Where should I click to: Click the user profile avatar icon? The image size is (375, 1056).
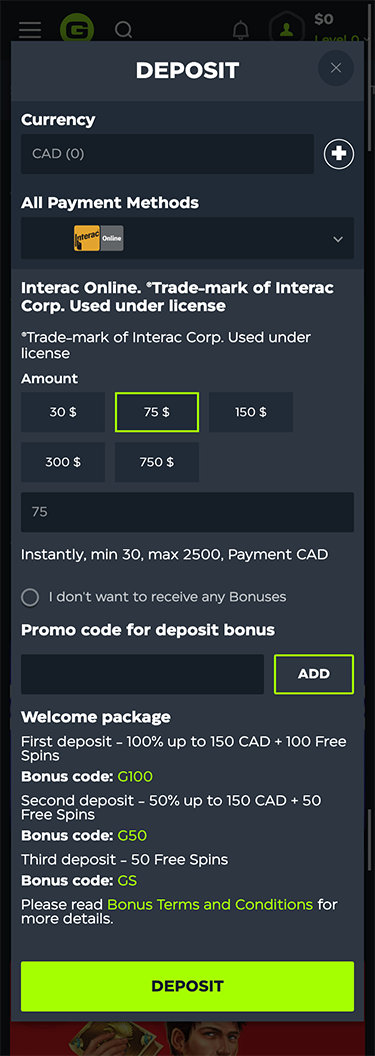pyautogui.click(x=287, y=29)
